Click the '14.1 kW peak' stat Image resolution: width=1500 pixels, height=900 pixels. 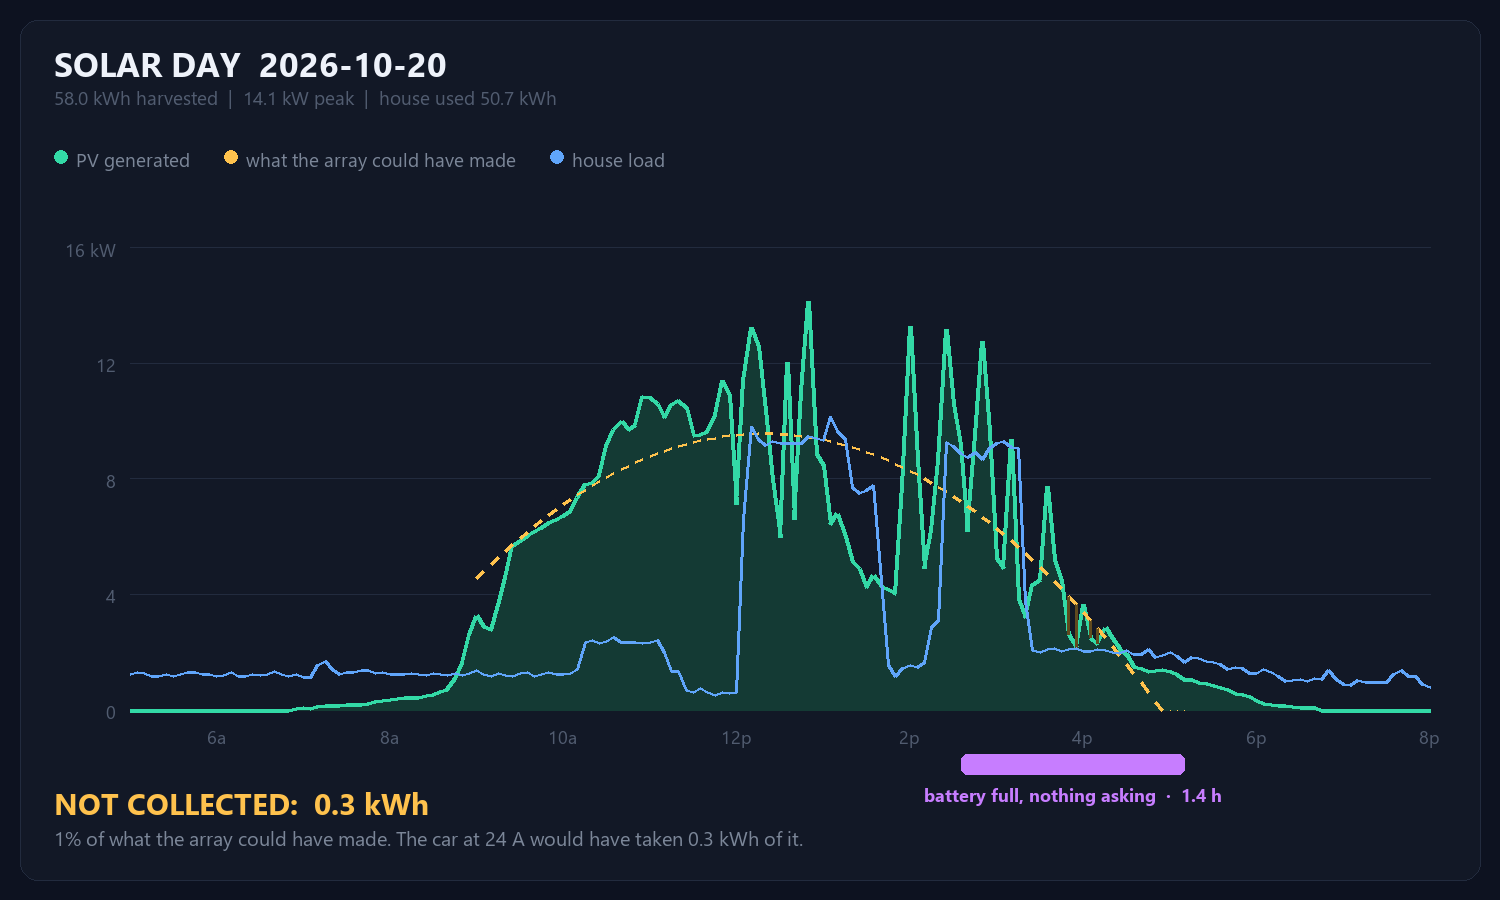(x=299, y=99)
